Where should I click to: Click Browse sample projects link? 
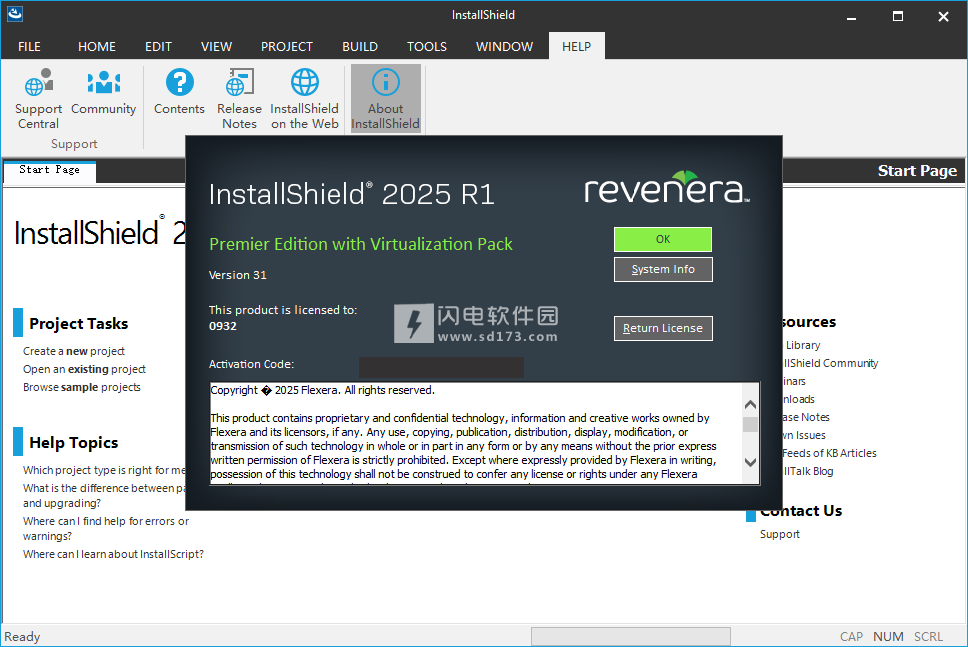click(x=82, y=387)
